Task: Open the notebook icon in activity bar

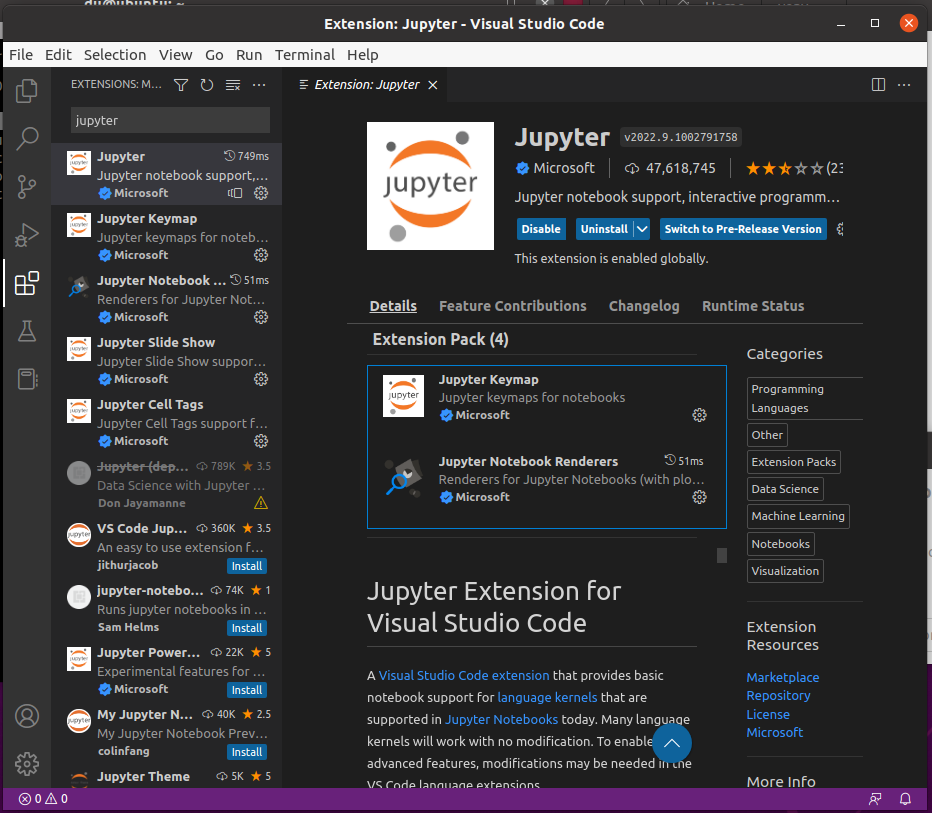Action: pyautogui.click(x=27, y=379)
